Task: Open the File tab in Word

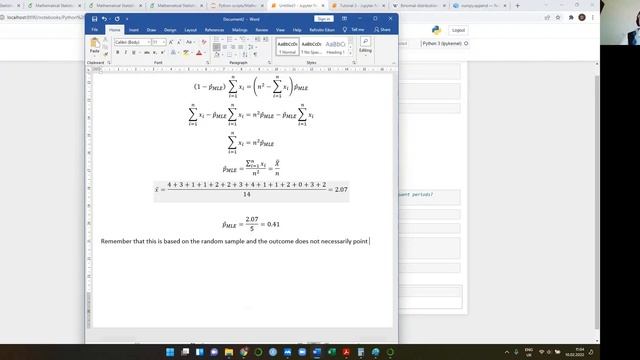Action: pos(95,30)
